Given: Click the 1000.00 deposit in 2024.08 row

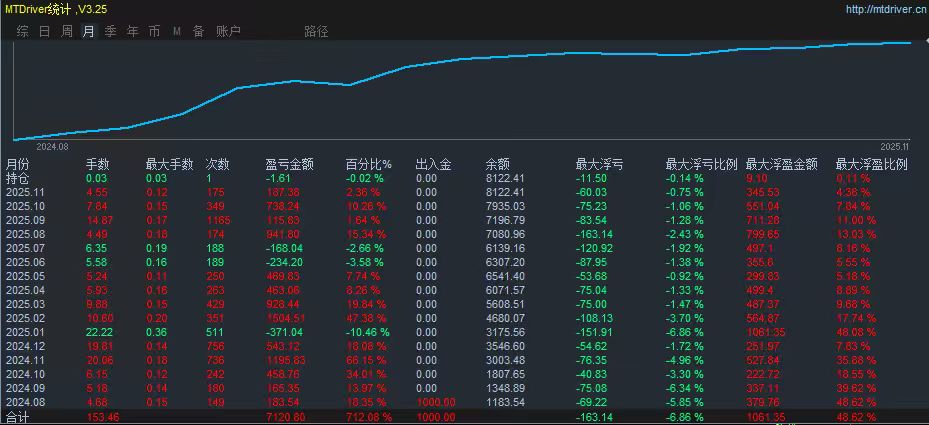Looking at the screenshot, I should pyautogui.click(x=435, y=402).
